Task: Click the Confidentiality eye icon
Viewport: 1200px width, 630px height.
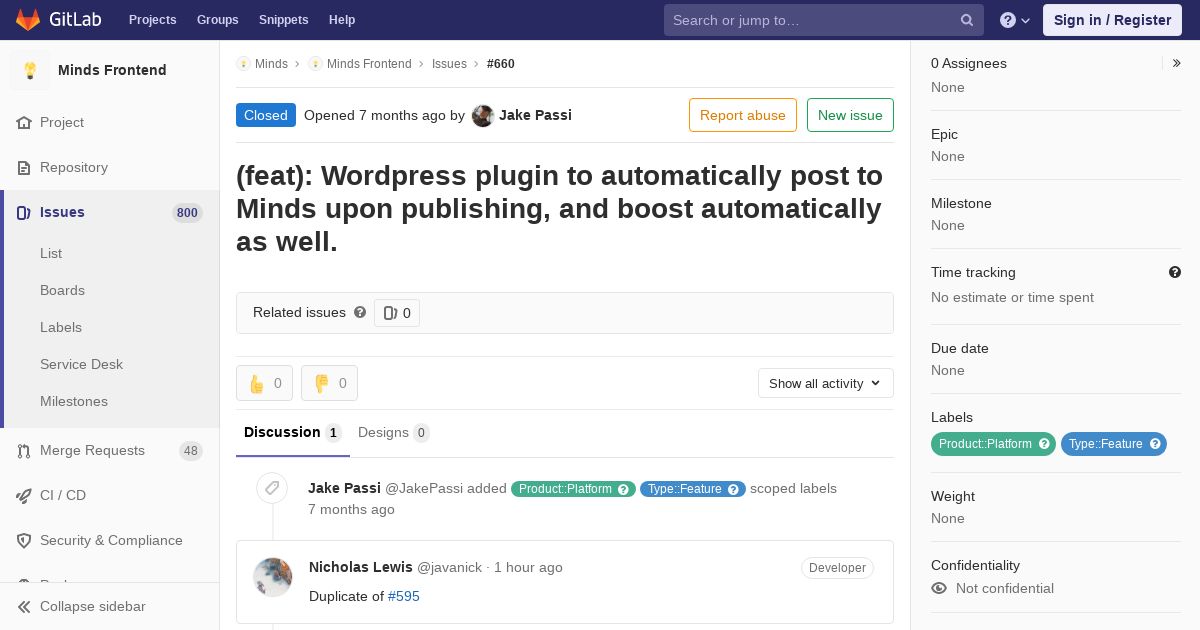Action: pos(939,588)
